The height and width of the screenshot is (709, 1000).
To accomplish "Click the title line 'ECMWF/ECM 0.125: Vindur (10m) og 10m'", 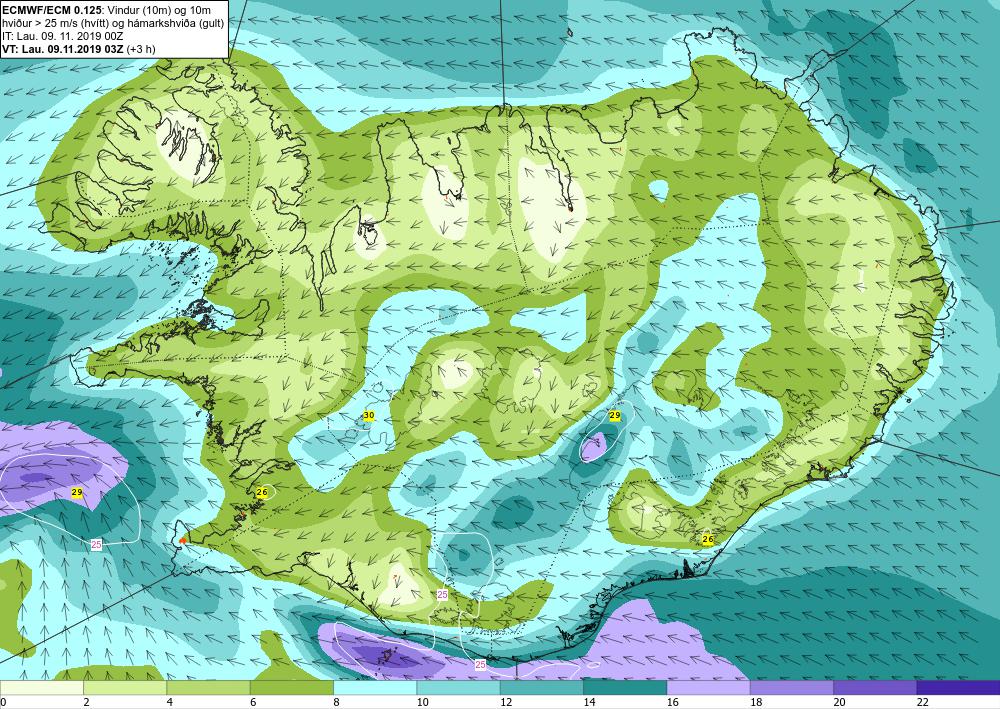I will tap(106, 10).
